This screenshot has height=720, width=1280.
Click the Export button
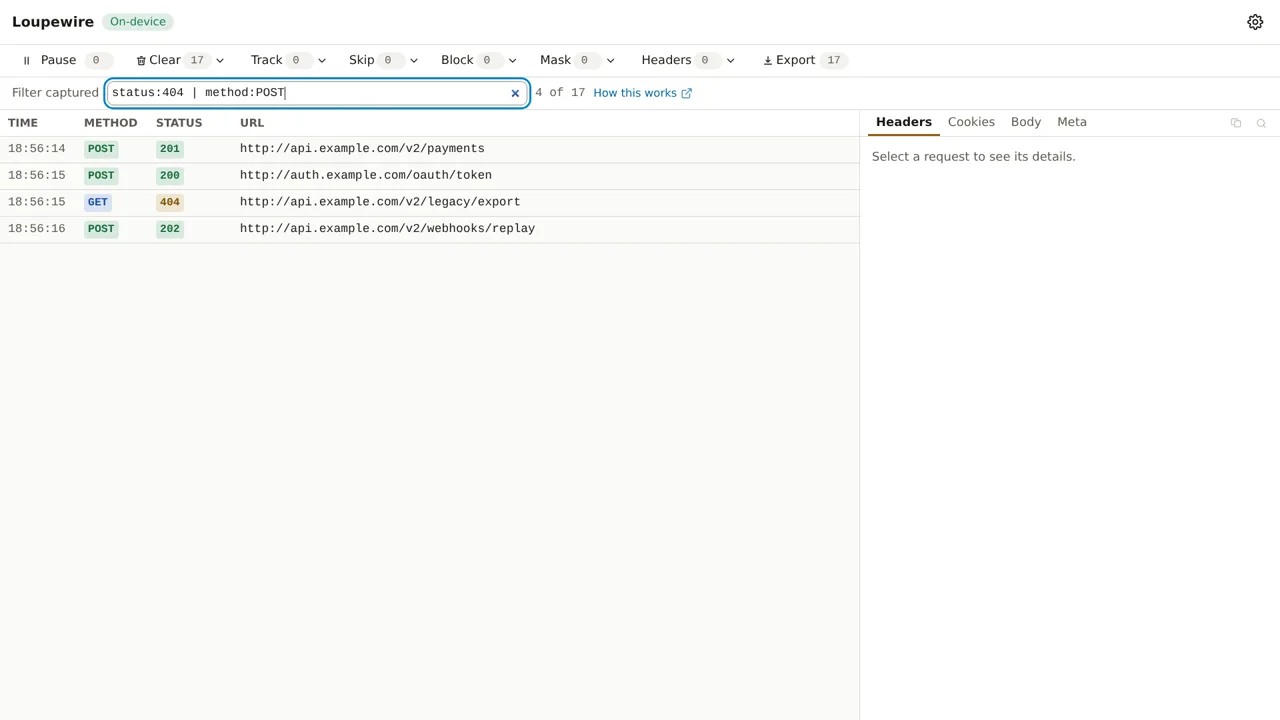click(x=805, y=60)
